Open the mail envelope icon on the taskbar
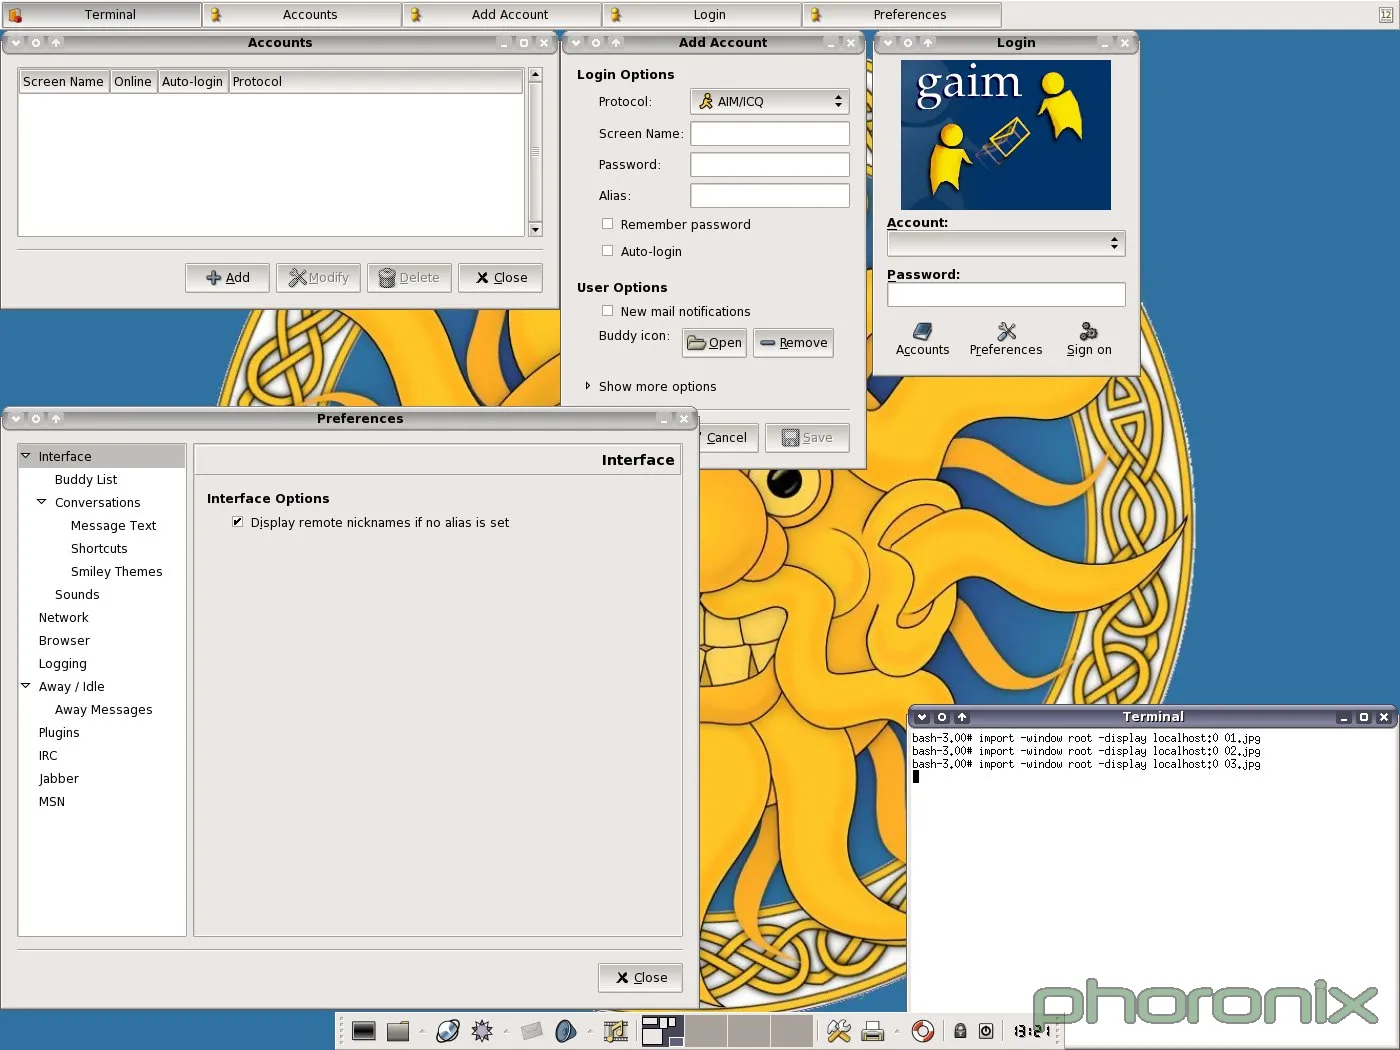 [532, 1030]
